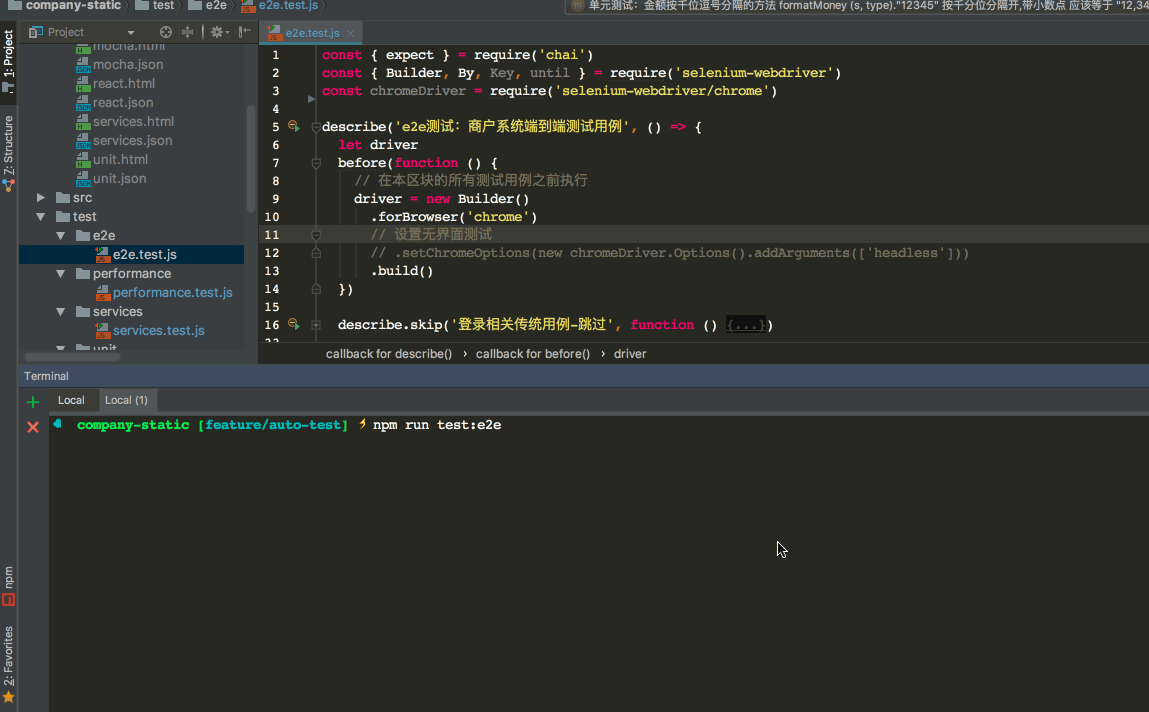Screen dimensions: 1149x712
Task: Click the folder icon next to services
Action: (83, 311)
